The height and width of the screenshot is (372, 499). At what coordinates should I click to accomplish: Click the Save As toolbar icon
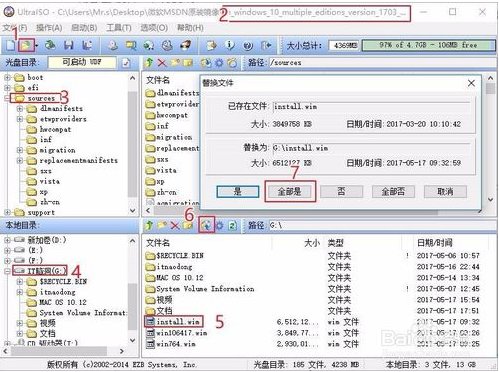87,45
